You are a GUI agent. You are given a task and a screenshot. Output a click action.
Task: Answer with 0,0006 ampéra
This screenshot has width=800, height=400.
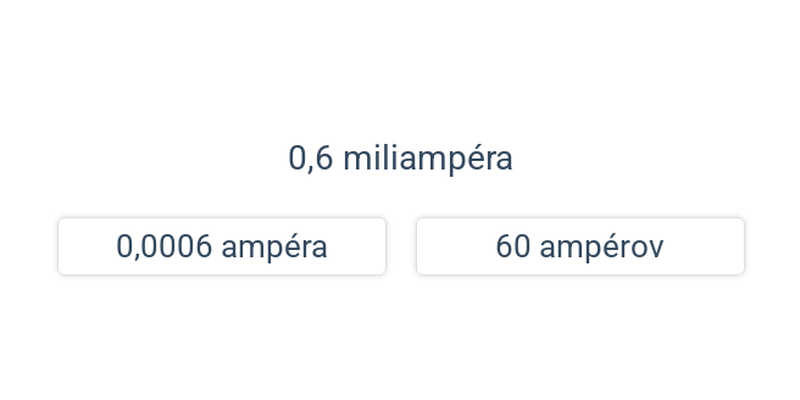click(x=222, y=246)
